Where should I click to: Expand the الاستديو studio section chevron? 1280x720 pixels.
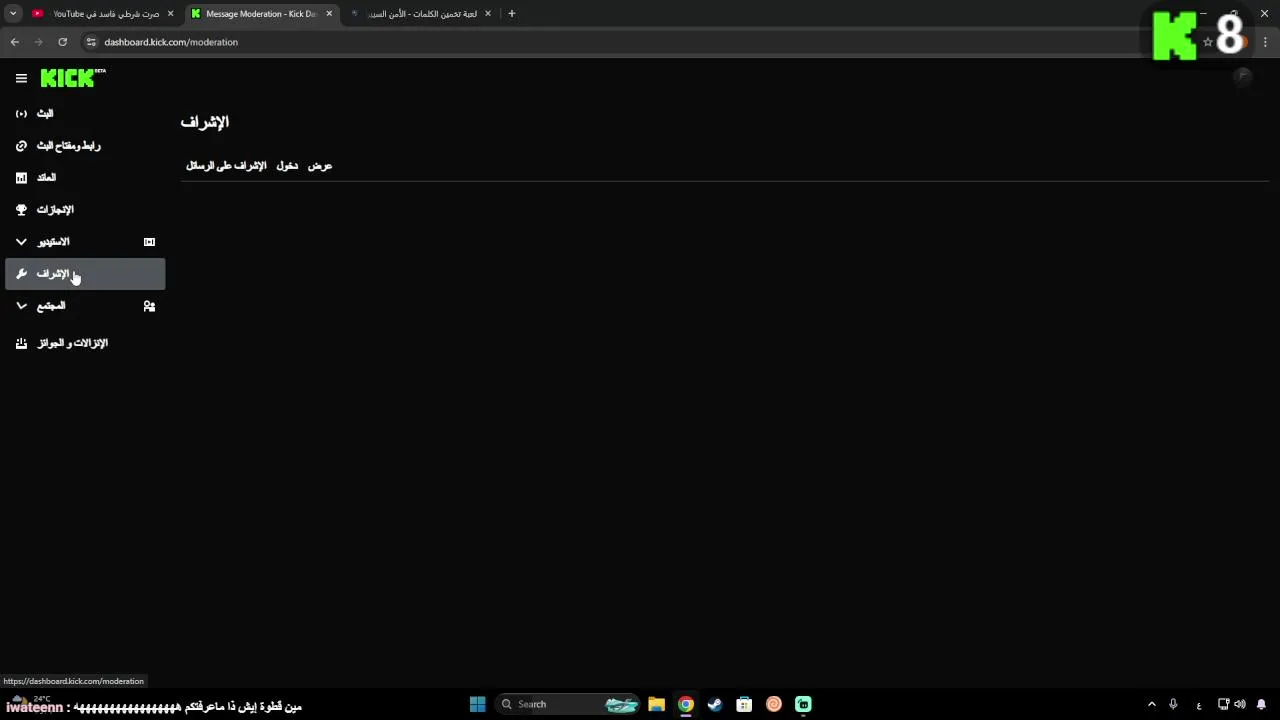21,242
